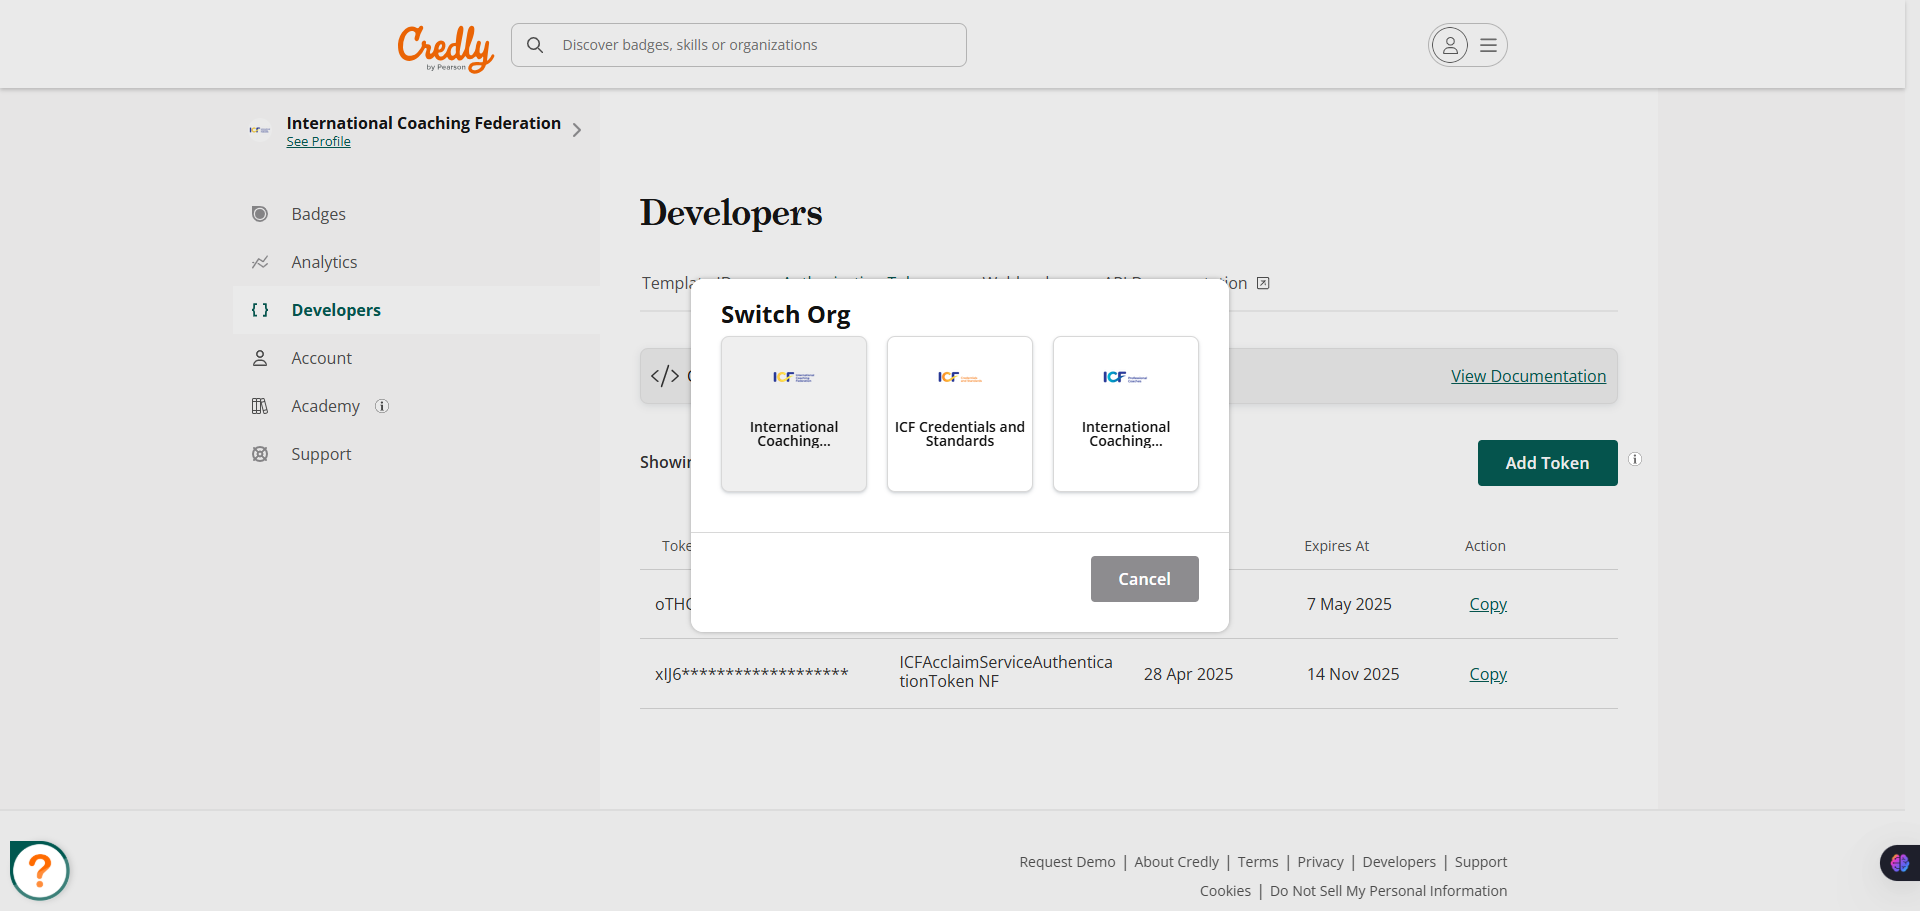Select ICF Credentials and Standards org
This screenshot has height=911, width=1920.
pyautogui.click(x=960, y=414)
